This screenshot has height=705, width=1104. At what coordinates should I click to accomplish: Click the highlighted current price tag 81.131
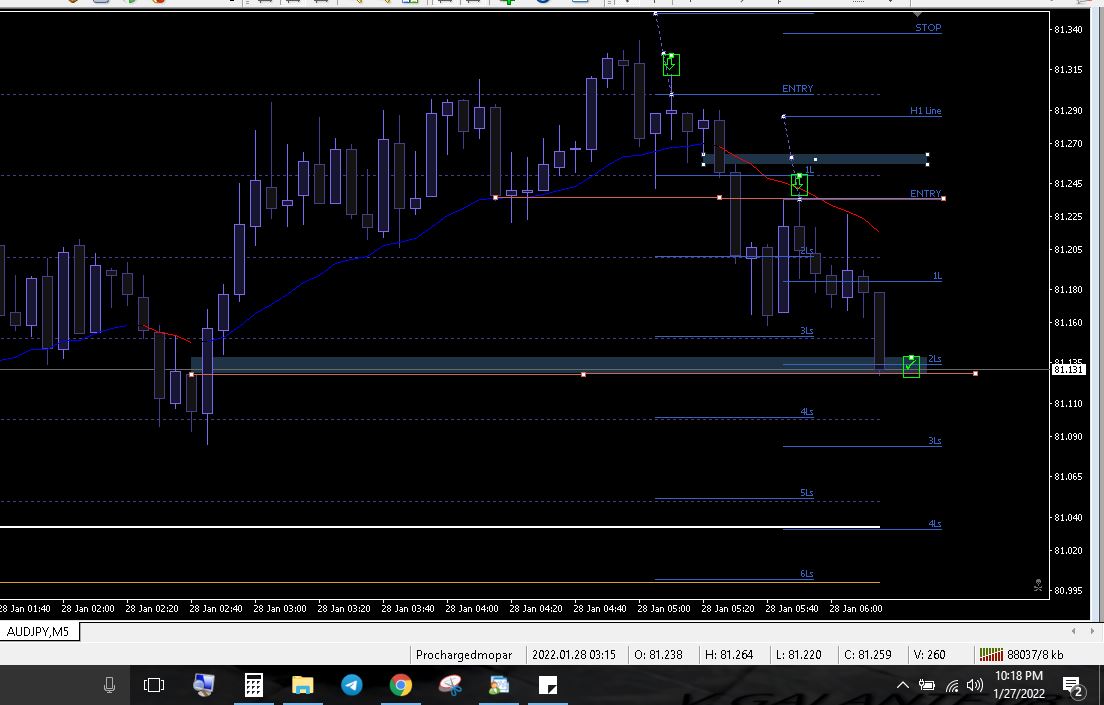(x=1068, y=369)
